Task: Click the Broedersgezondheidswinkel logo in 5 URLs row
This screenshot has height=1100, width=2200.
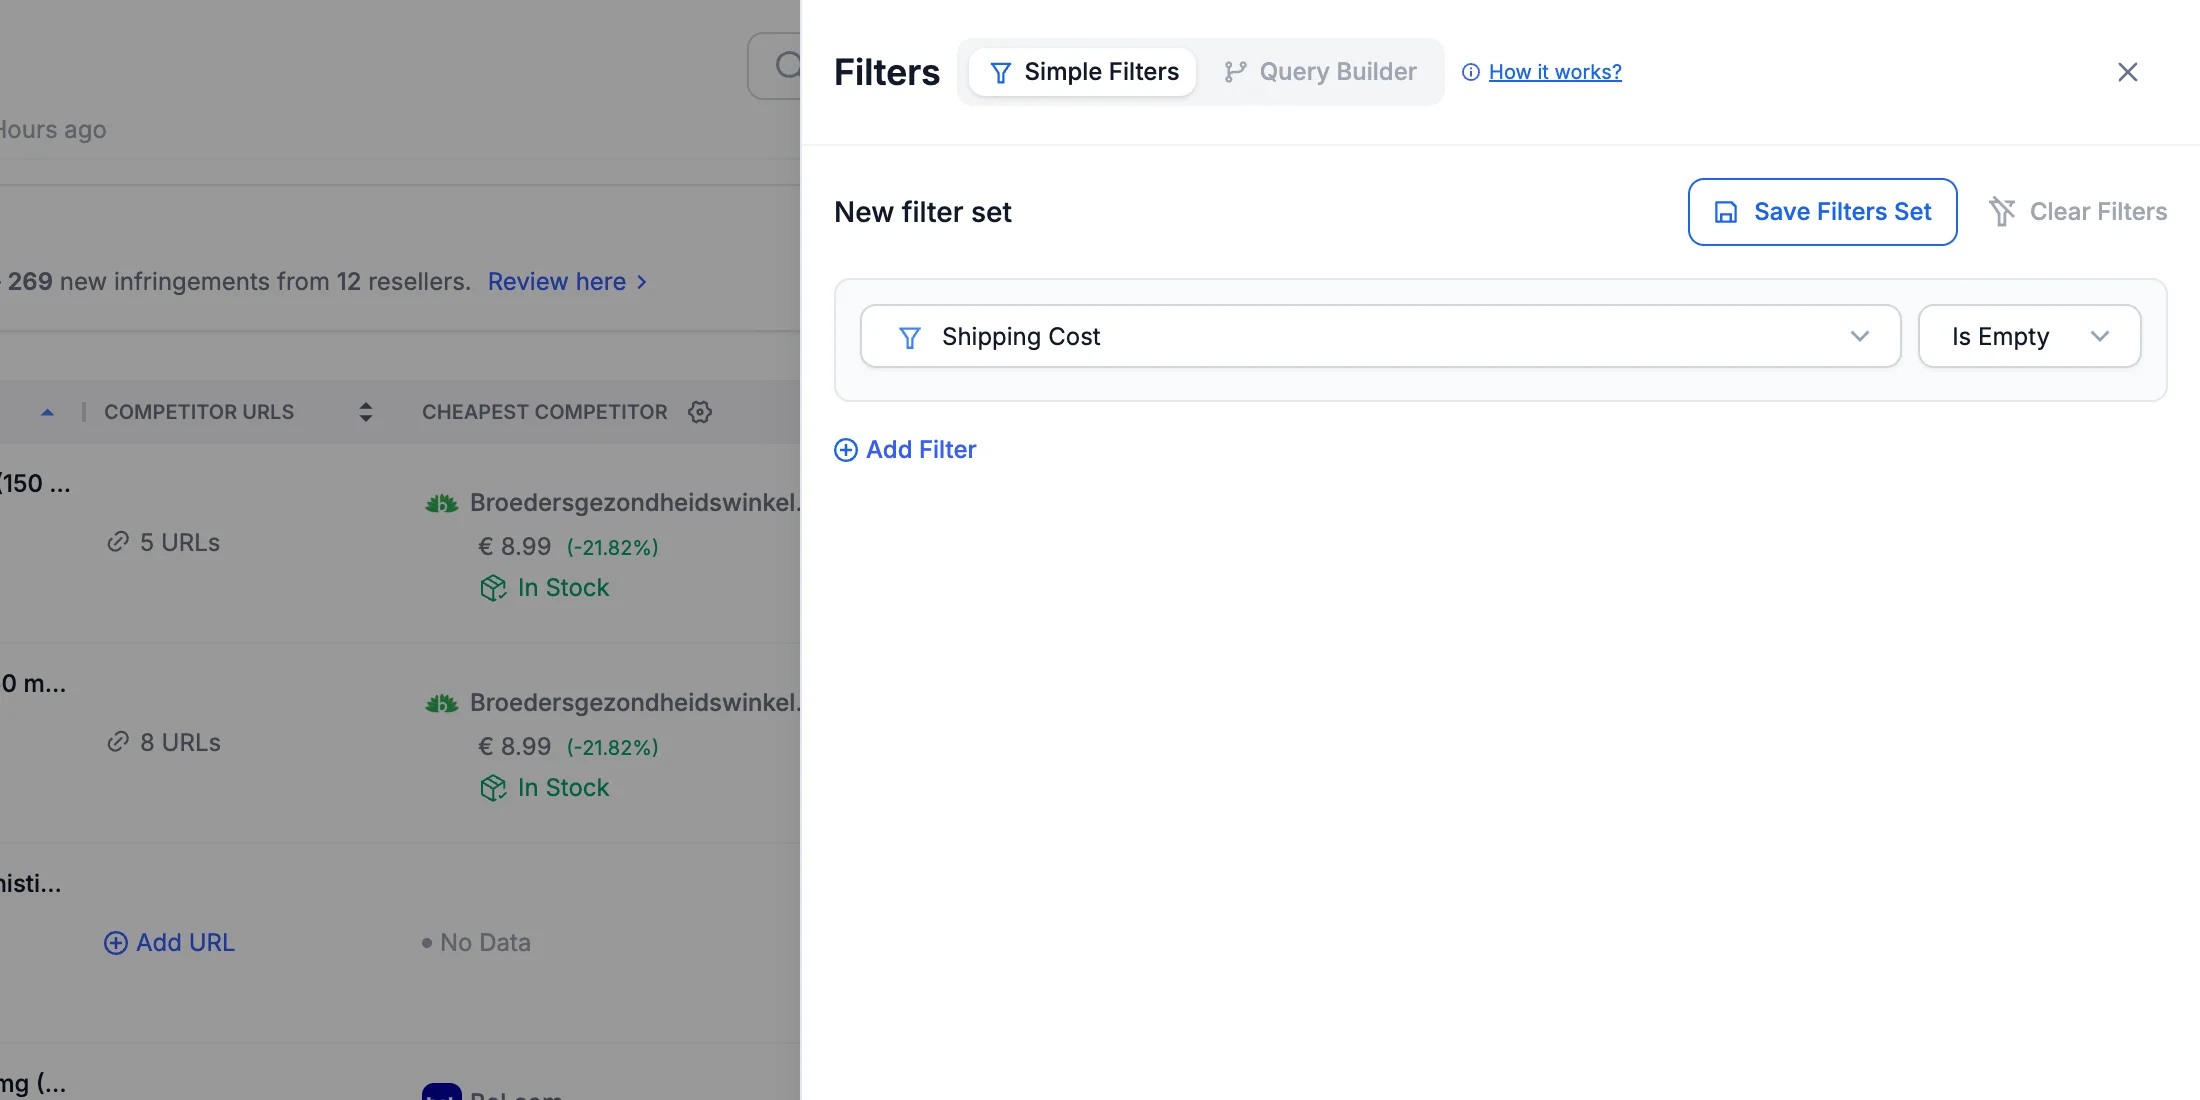Action: coord(442,503)
